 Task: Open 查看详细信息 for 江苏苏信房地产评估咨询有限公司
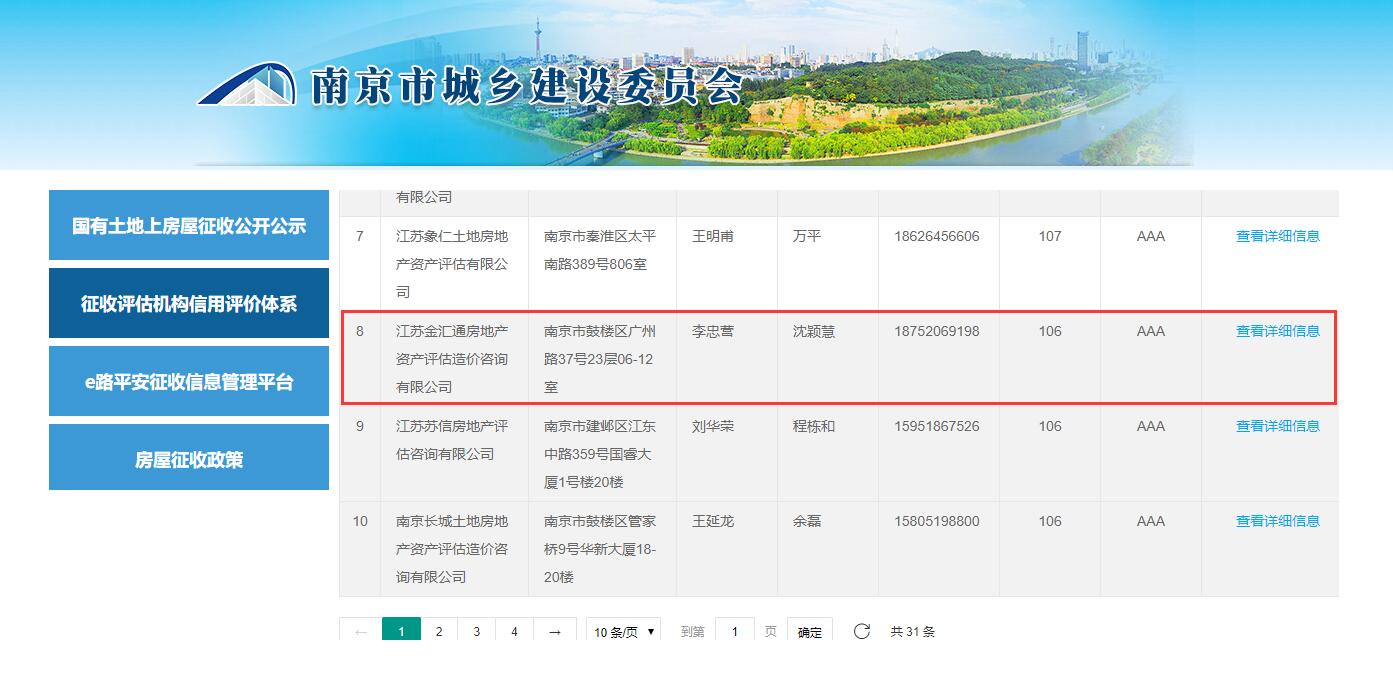(1277, 426)
